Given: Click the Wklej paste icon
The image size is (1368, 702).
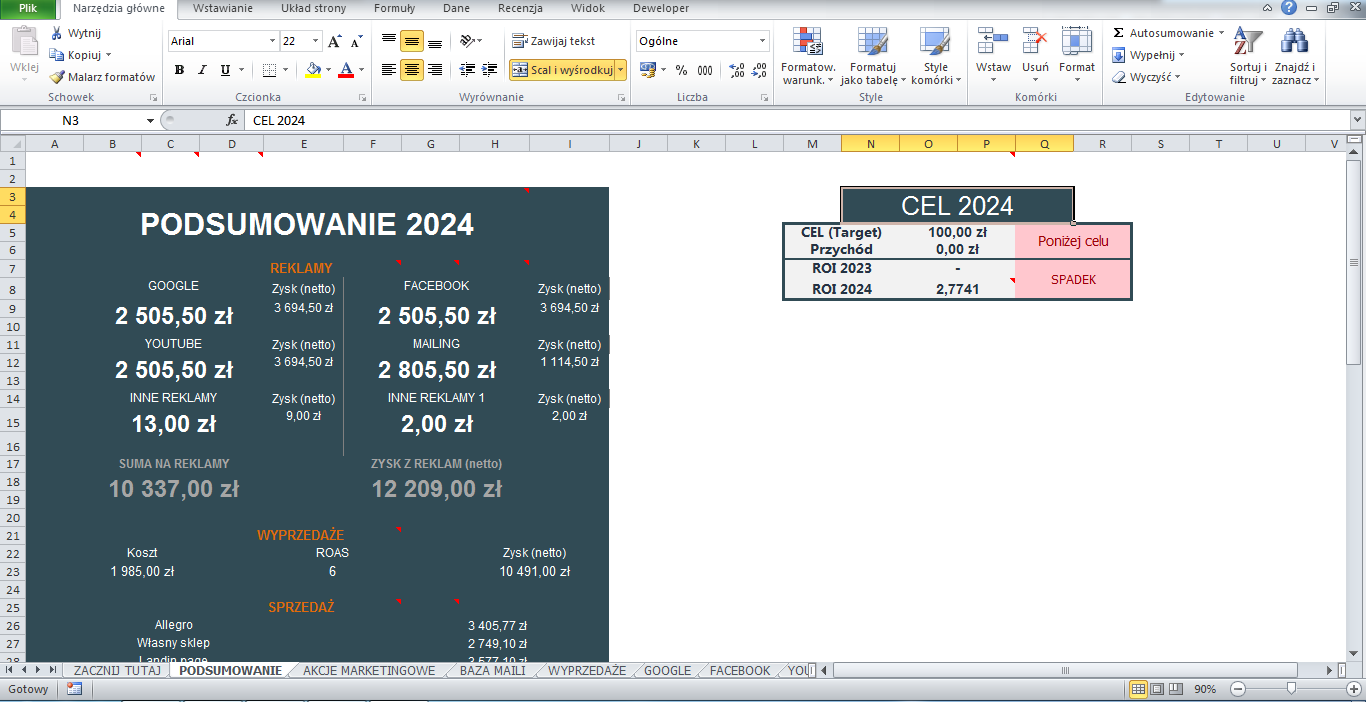Looking at the screenshot, I should coord(24,44).
